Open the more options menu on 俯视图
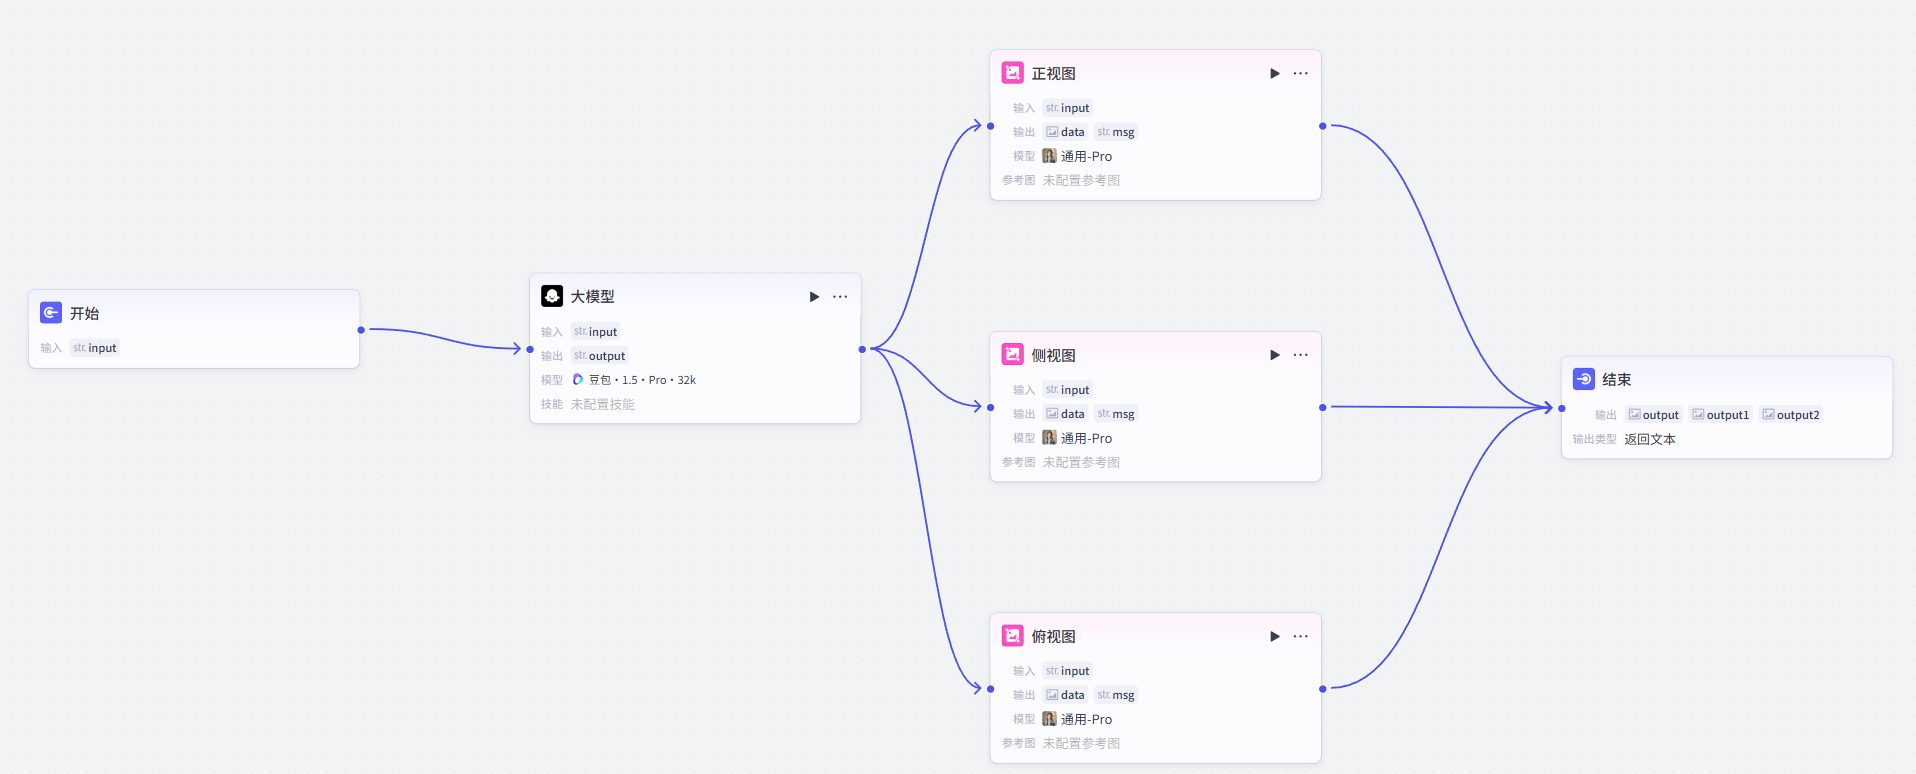 [1300, 636]
